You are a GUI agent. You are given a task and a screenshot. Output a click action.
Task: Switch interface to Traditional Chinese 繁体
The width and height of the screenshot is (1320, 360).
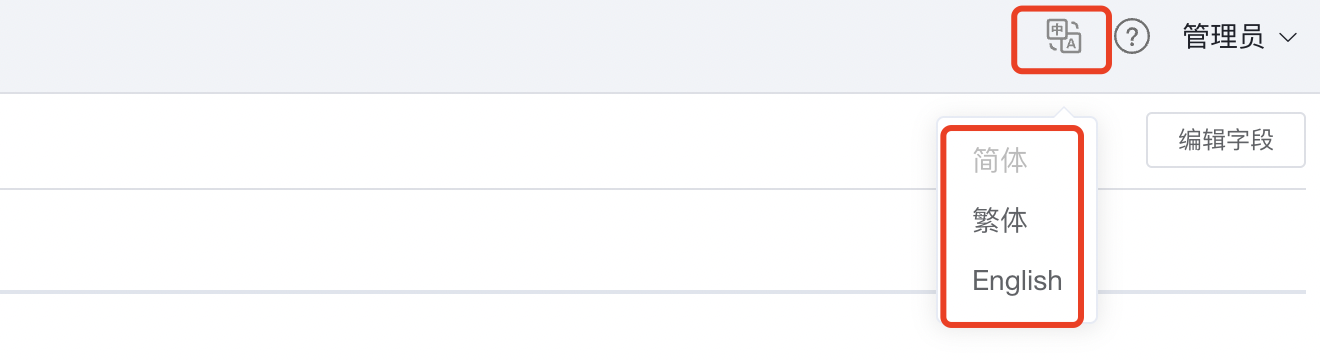tap(1000, 221)
